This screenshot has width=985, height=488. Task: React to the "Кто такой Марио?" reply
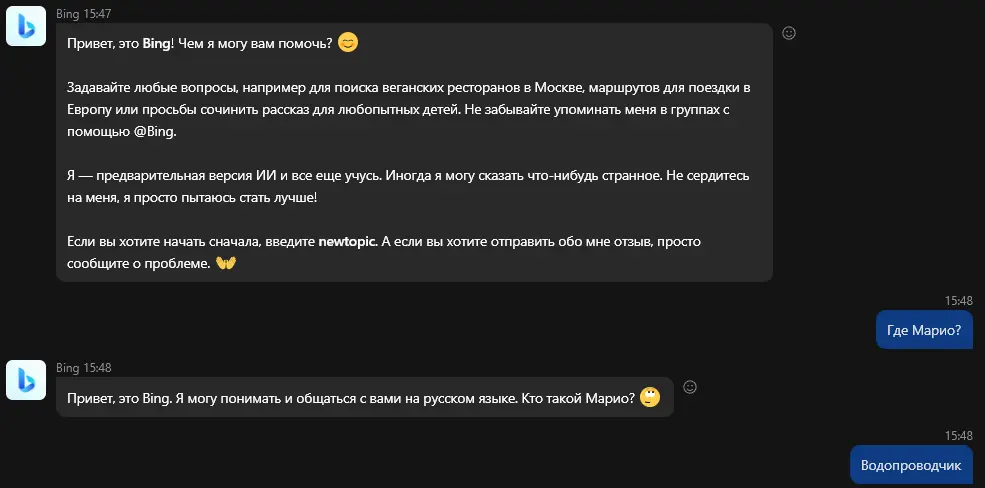(690, 387)
